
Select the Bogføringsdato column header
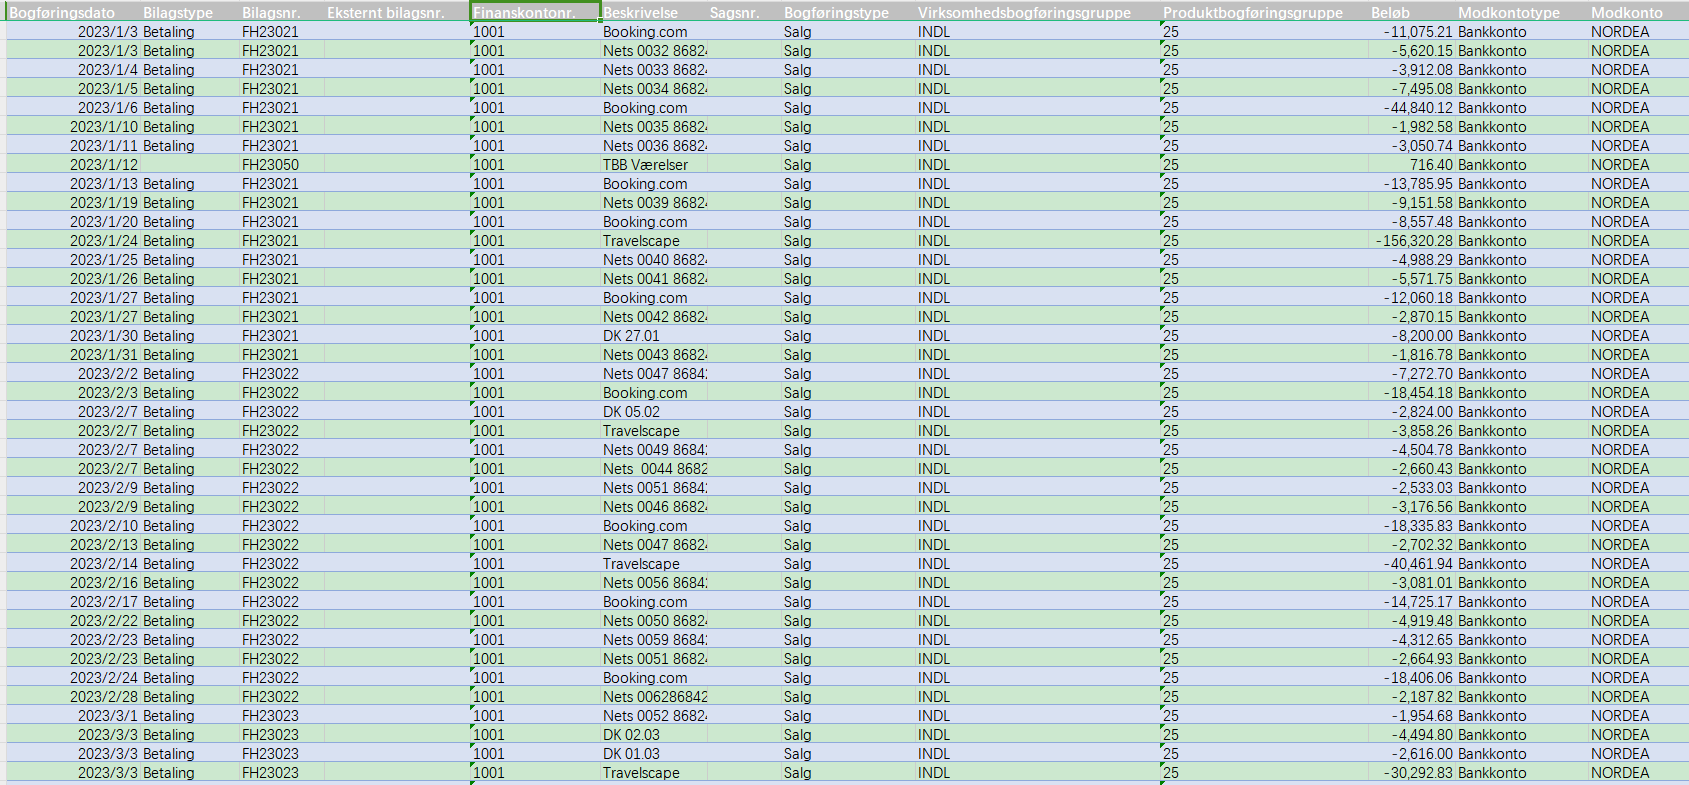[62, 13]
